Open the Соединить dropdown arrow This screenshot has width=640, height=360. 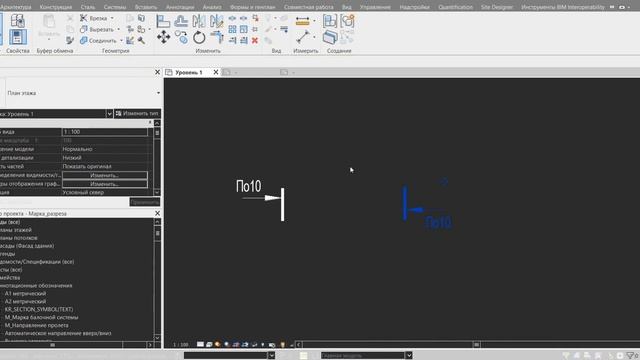[x=121, y=40]
